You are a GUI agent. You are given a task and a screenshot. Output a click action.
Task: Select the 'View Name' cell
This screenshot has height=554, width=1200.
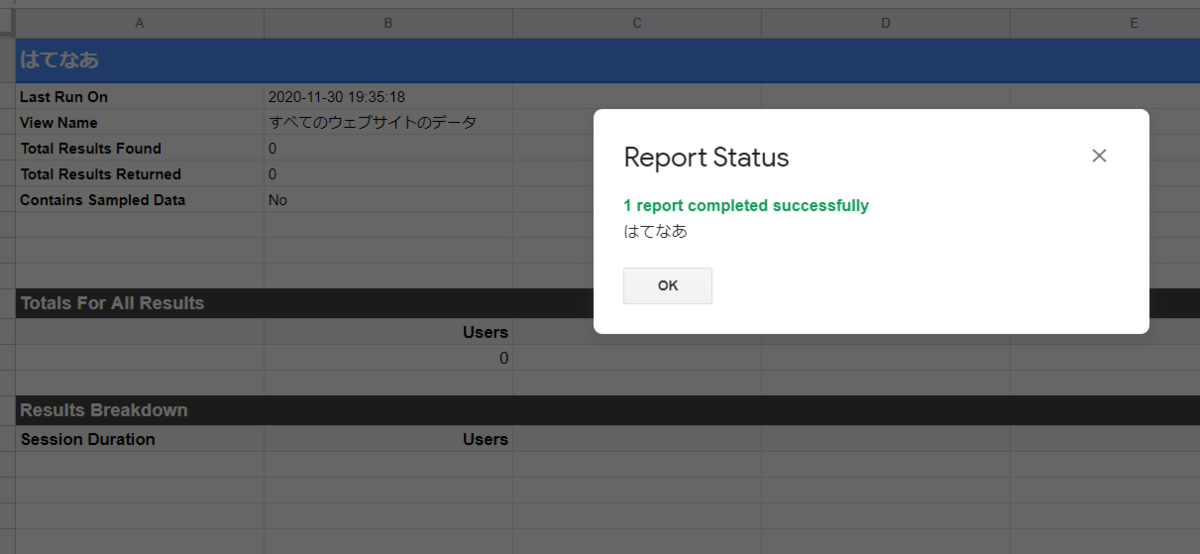140,123
